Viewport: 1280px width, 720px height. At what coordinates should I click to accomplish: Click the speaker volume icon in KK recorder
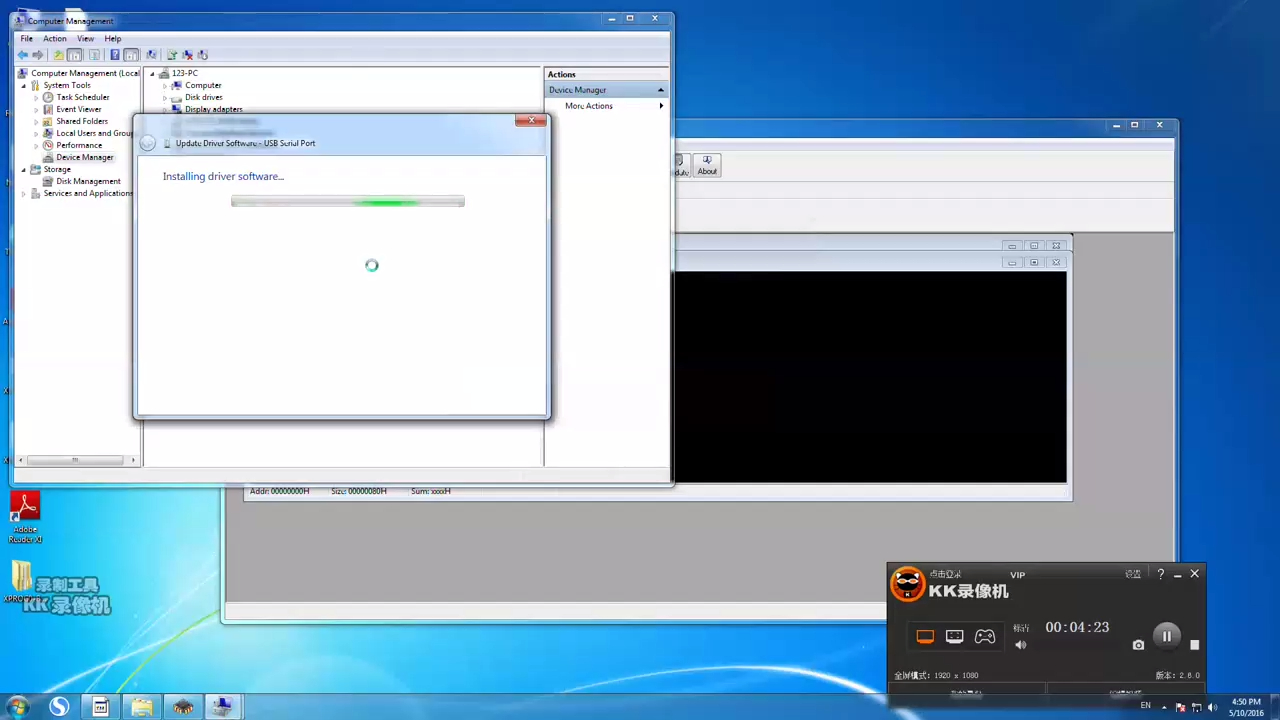coord(1020,645)
